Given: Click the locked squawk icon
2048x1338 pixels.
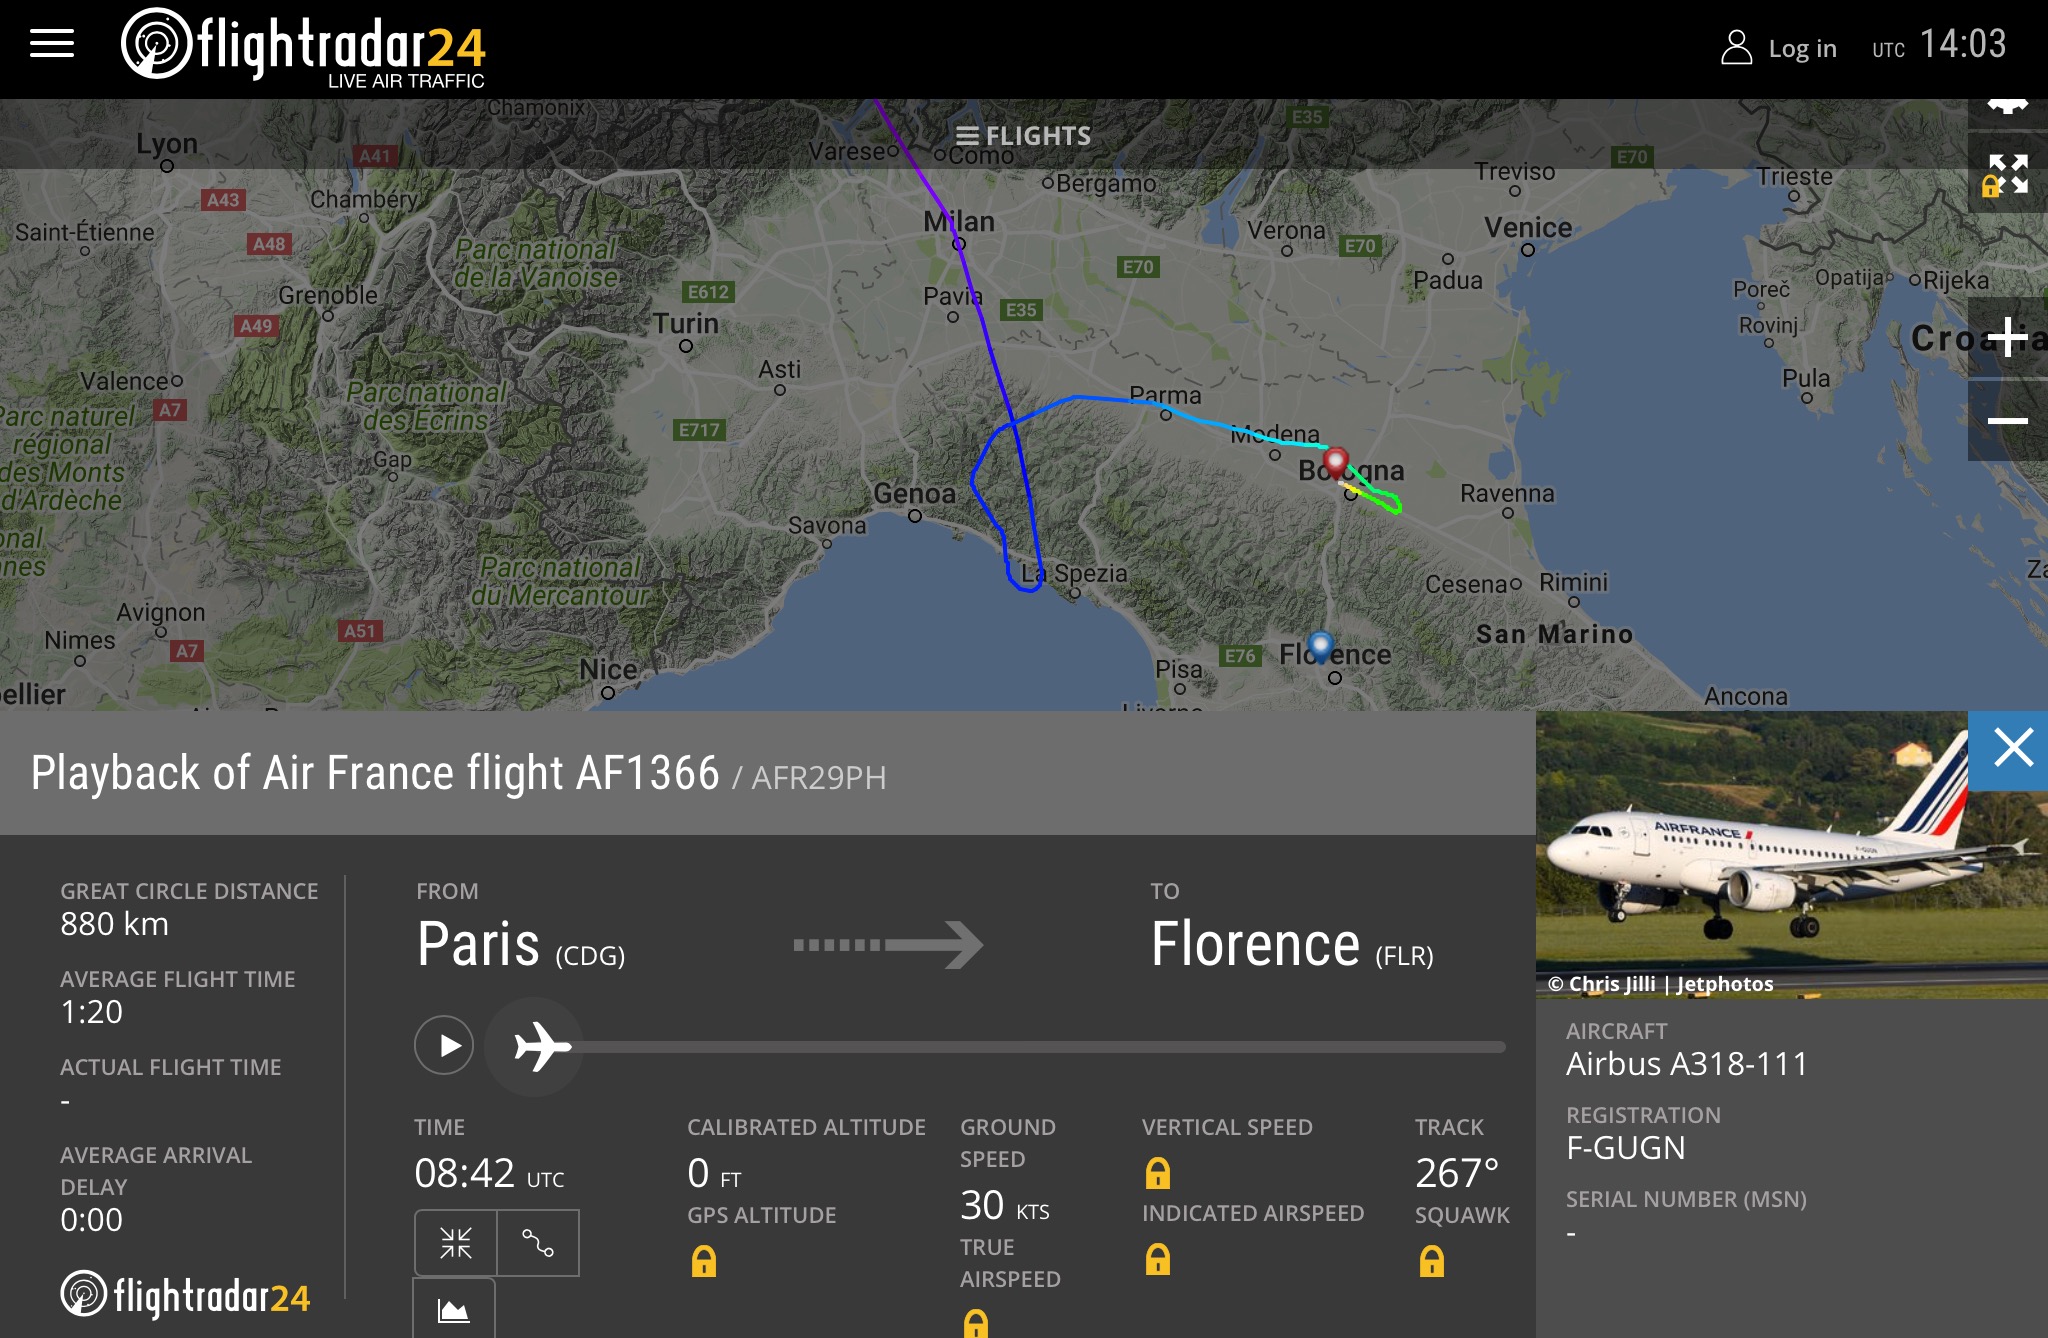Looking at the screenshot, I should point(1432,1262).
